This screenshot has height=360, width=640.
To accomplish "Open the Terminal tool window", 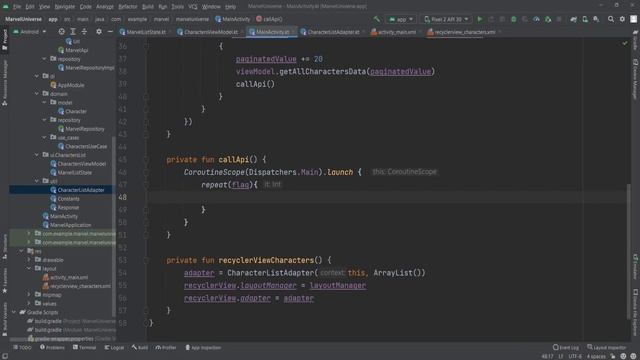I will click(84, 348).
